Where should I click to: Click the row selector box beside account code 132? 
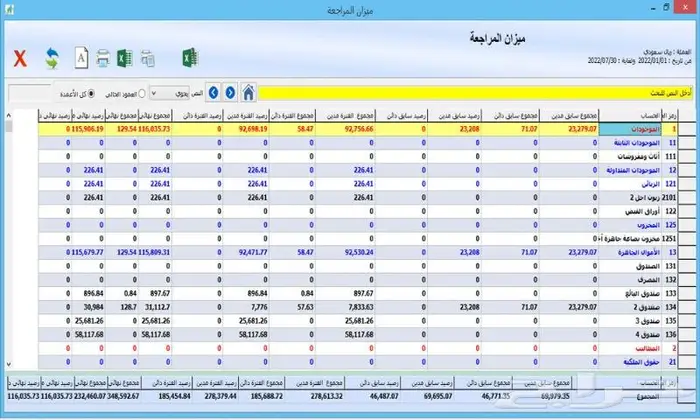pos(687,280)
